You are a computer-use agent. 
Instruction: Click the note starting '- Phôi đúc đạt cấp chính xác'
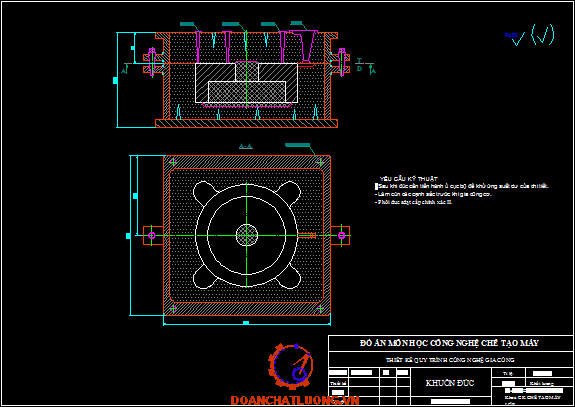(x=414, y=202)
